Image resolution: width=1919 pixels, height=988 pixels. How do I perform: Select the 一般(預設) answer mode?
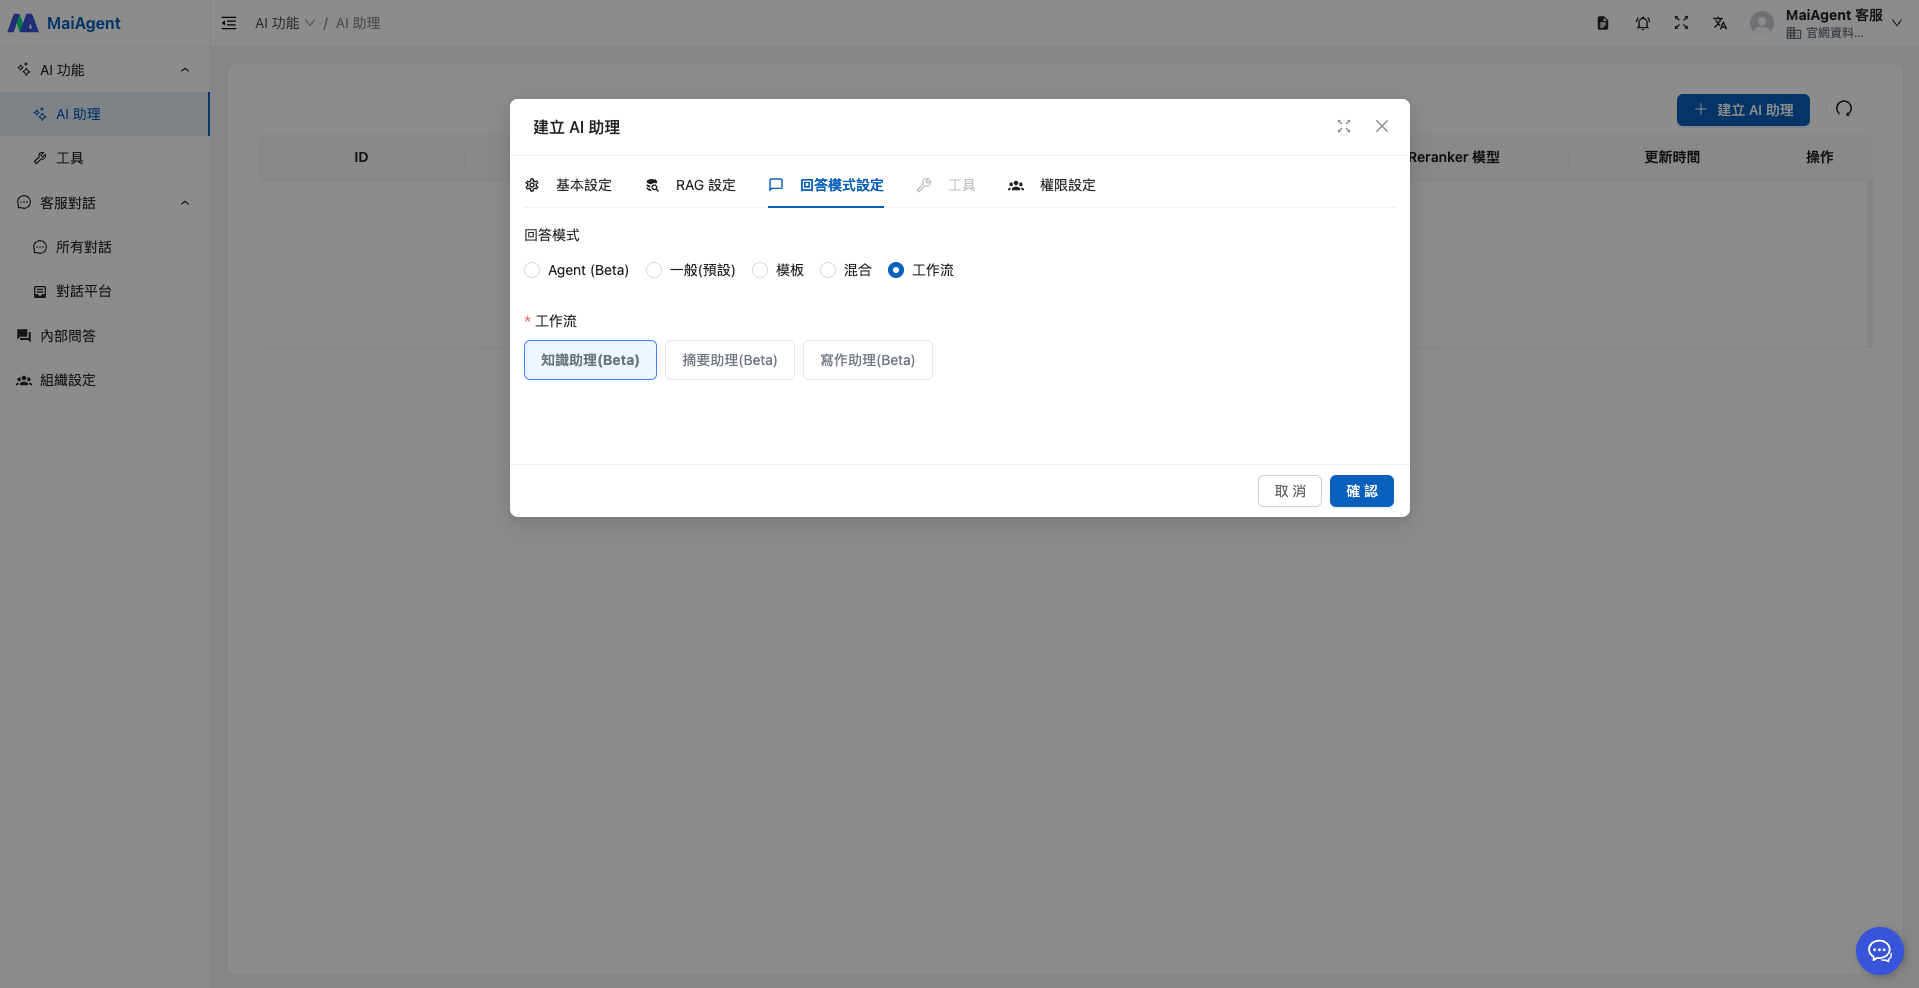[x=654, y=270]
